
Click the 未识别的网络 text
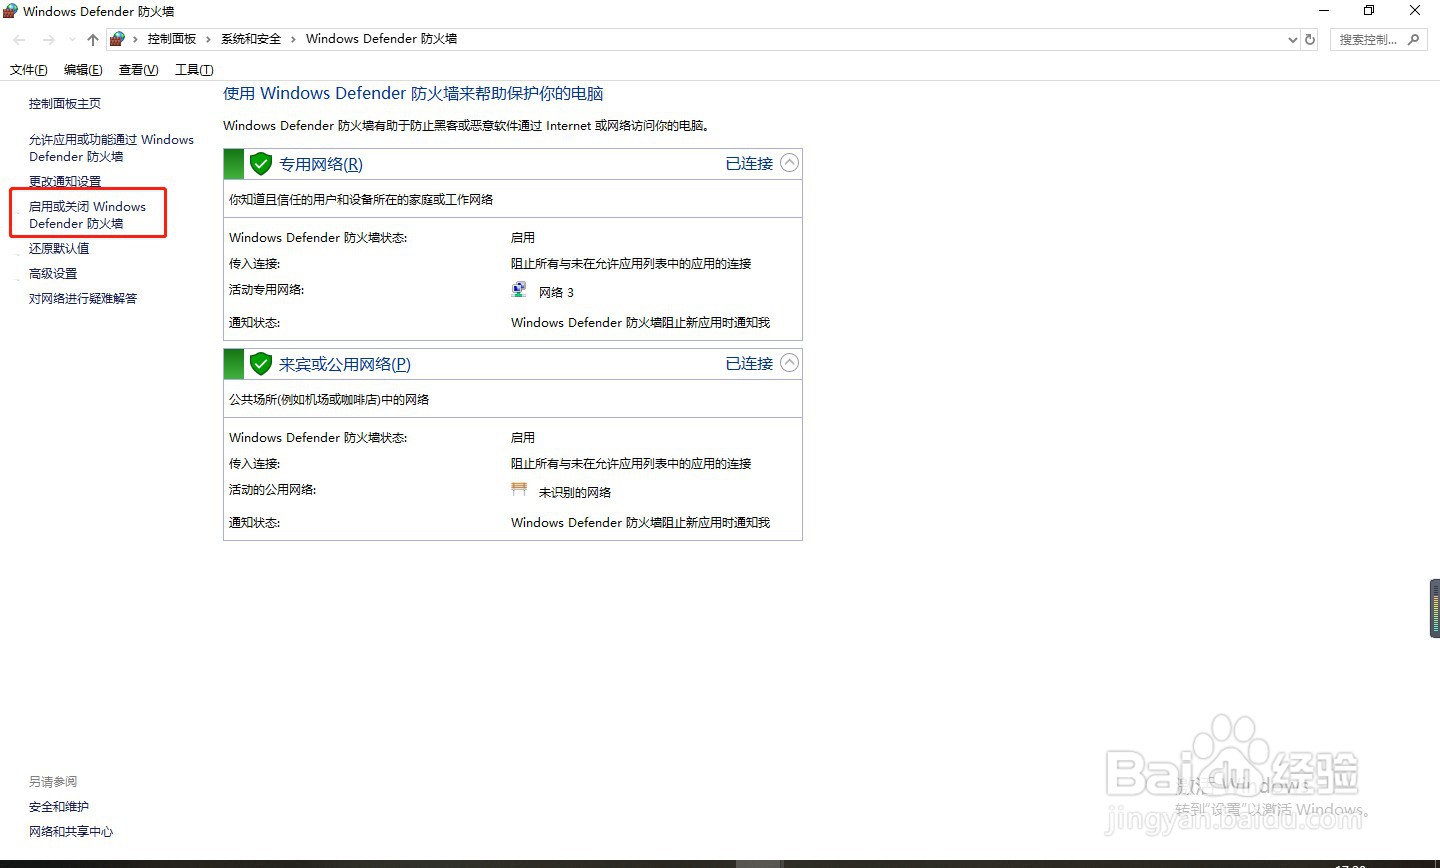pyautogui.click(x=575, y=493)
